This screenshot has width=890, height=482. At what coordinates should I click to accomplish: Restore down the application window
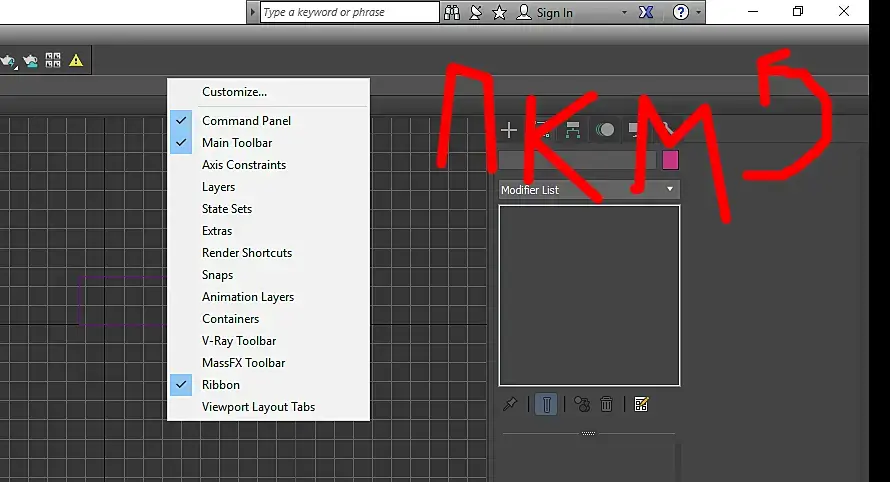click(797, 11)
